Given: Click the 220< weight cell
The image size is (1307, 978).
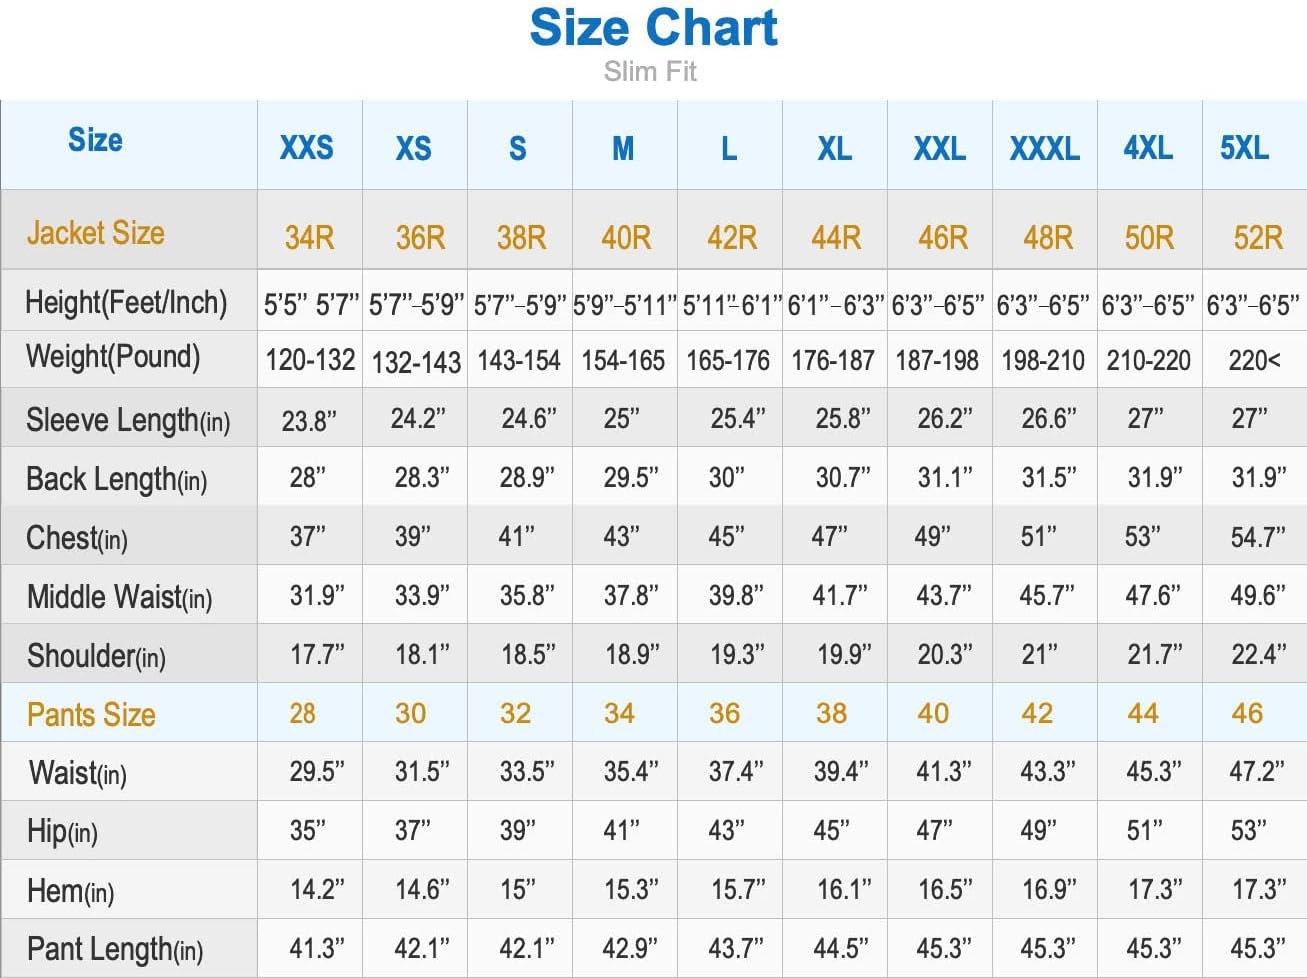Looking at the screenshot, I should pos(1254,360).
